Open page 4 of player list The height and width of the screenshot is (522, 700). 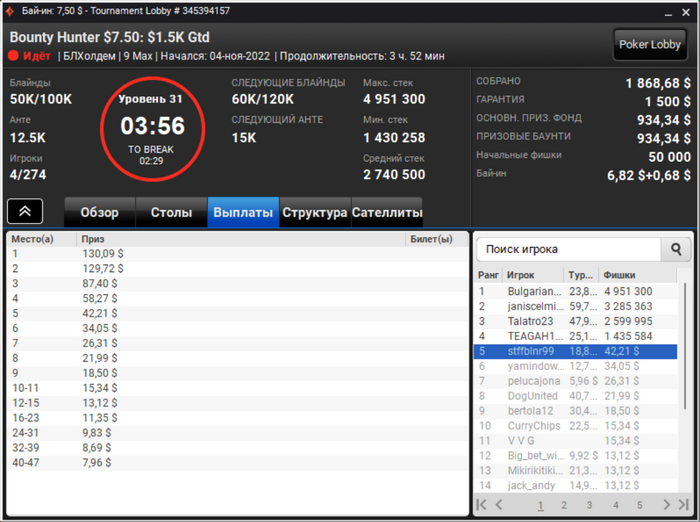[616, 505]
